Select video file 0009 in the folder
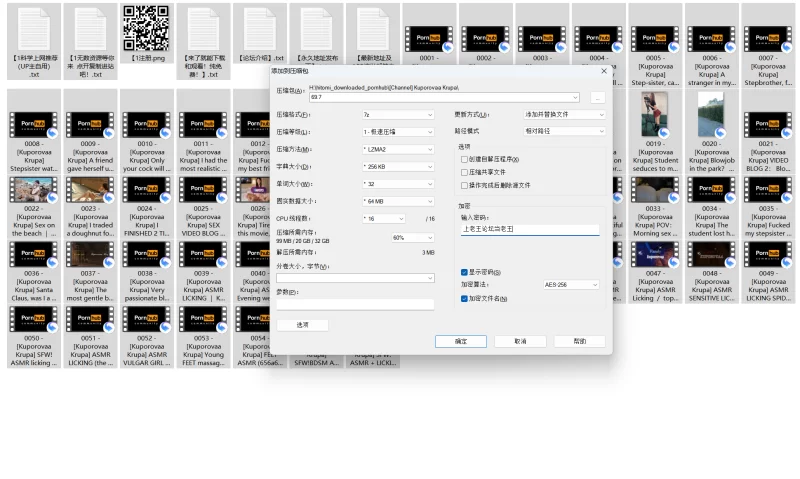800x479 pixels. pyautogui.click(x=90, y=132)
